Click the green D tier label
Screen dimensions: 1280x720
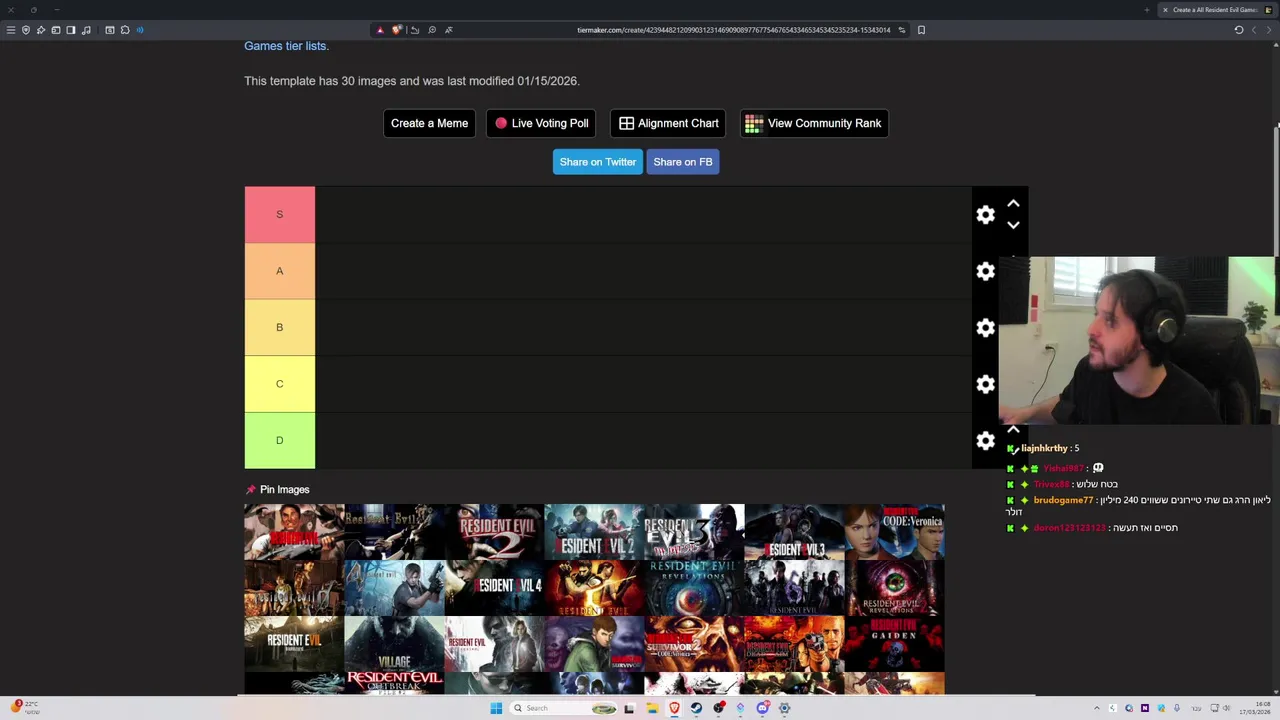pos(280,440)
